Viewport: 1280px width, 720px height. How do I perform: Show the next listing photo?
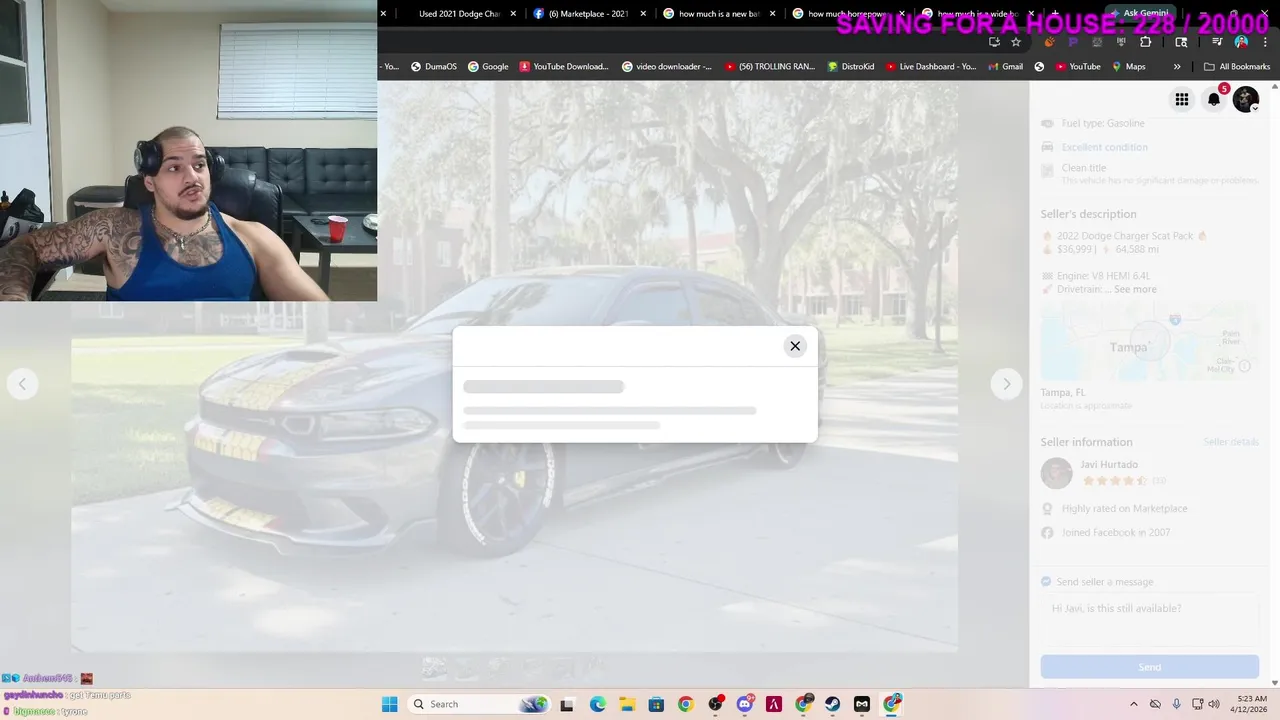1006,384
